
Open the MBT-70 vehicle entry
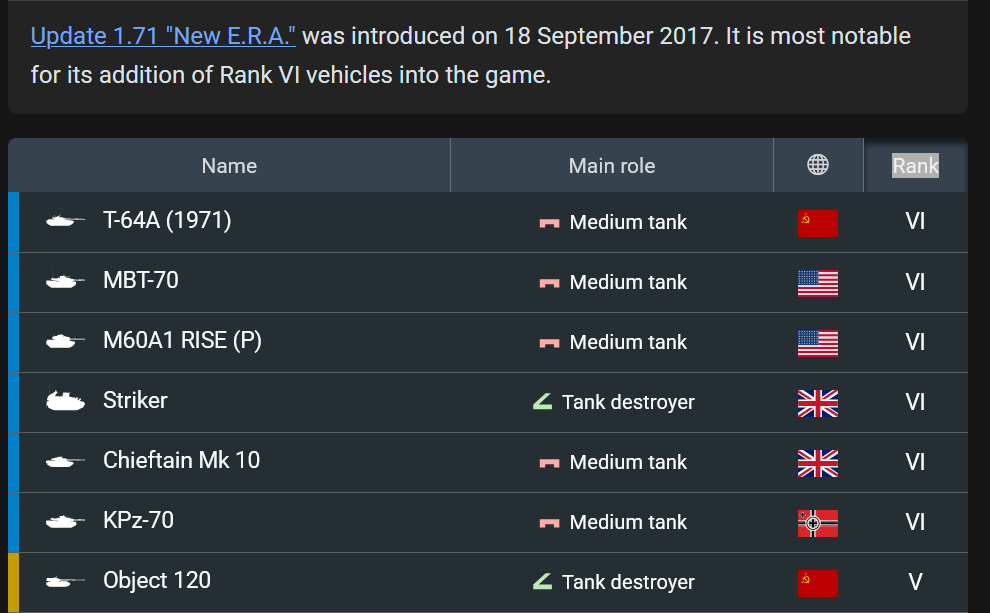click(x=141, y=280)
